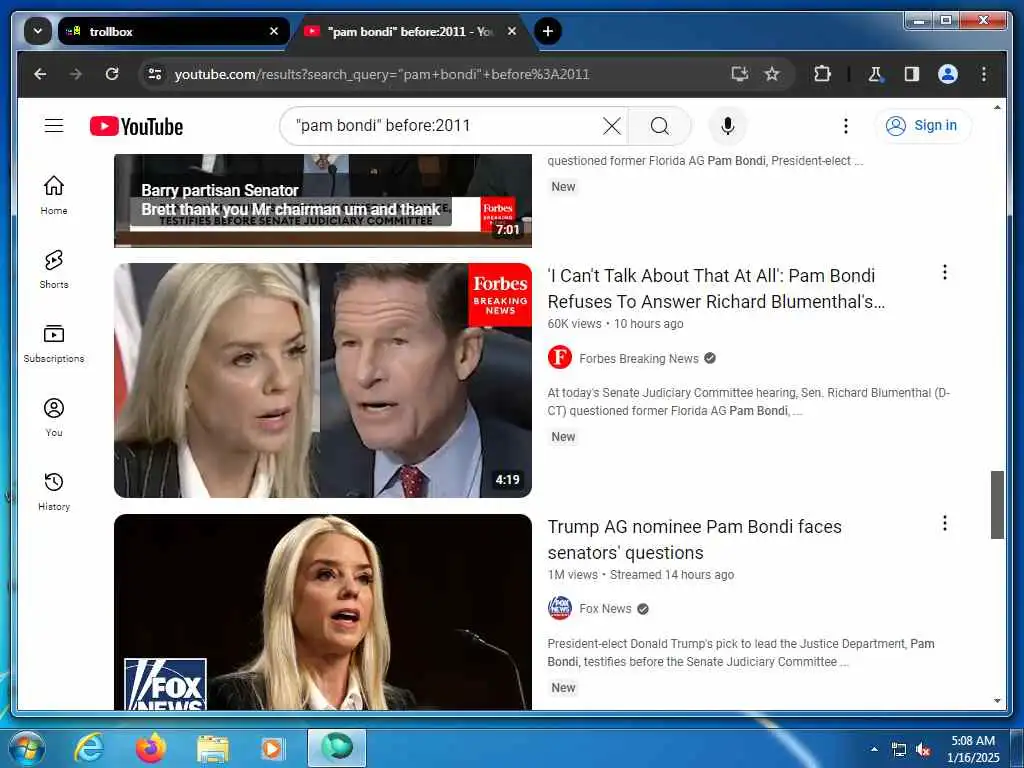Bookmark this page with the star icon

click(x=772, y=74)
